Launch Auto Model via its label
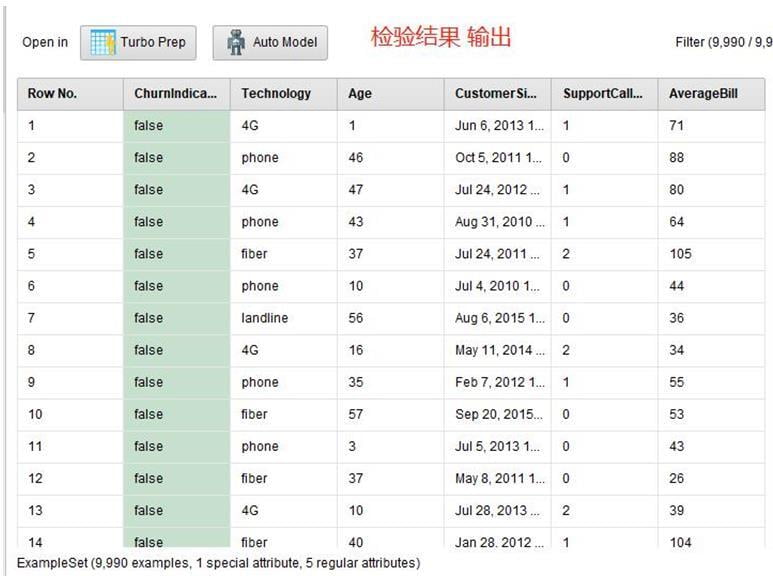This screenshot has height=580, width=773. click(x=284, y=42)
